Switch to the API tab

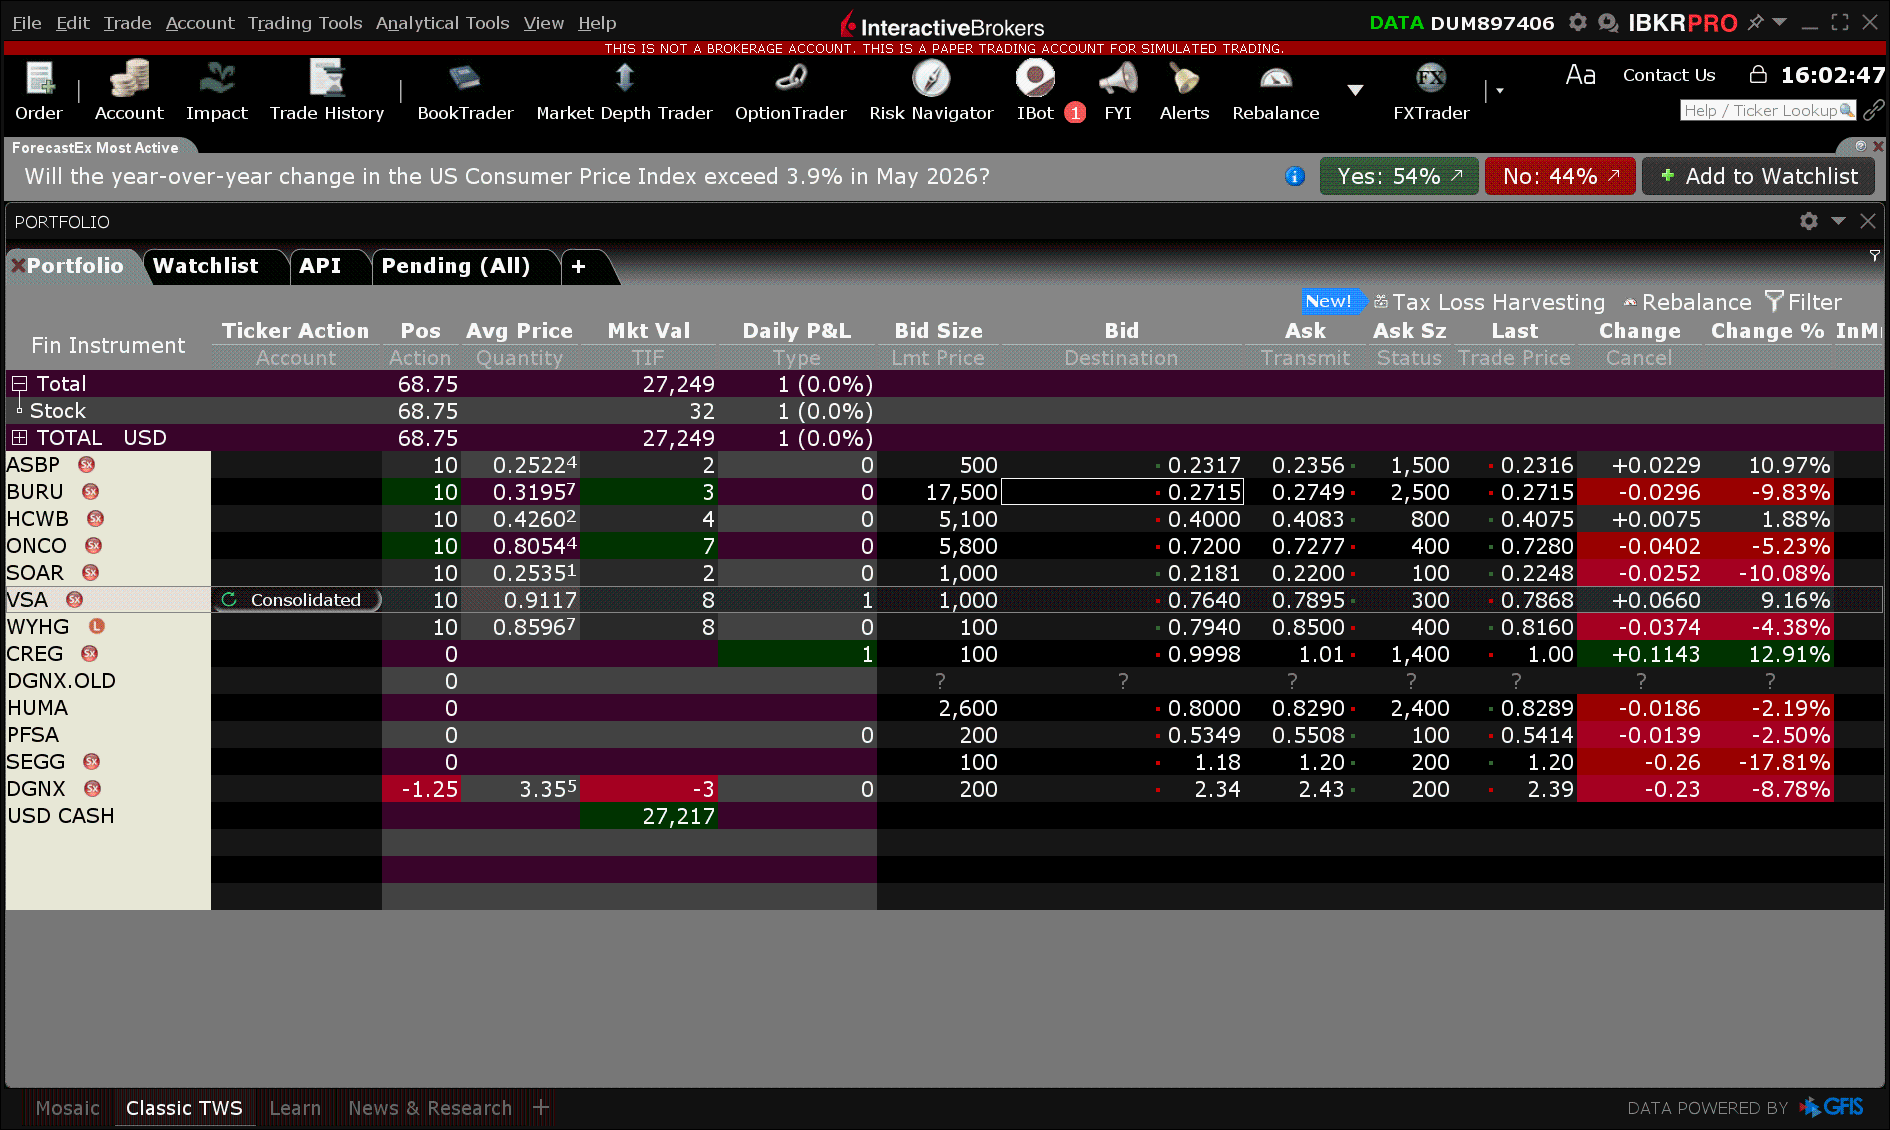(x=320, y=266)
